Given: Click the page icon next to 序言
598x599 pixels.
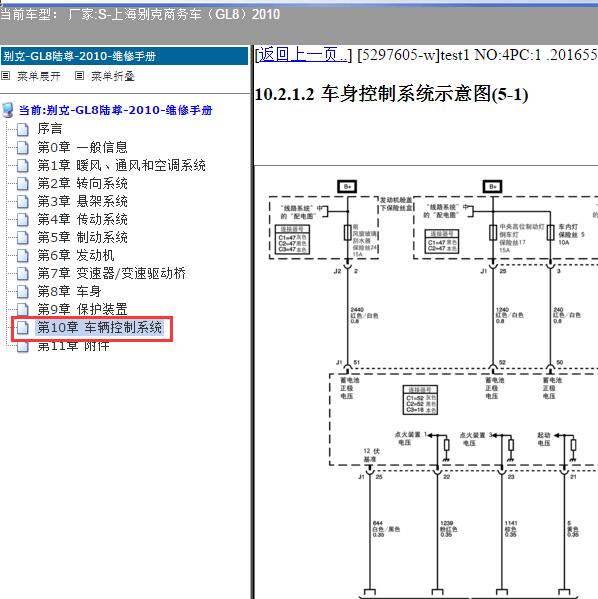Looking at the screenshot, I should coord(23,130).
